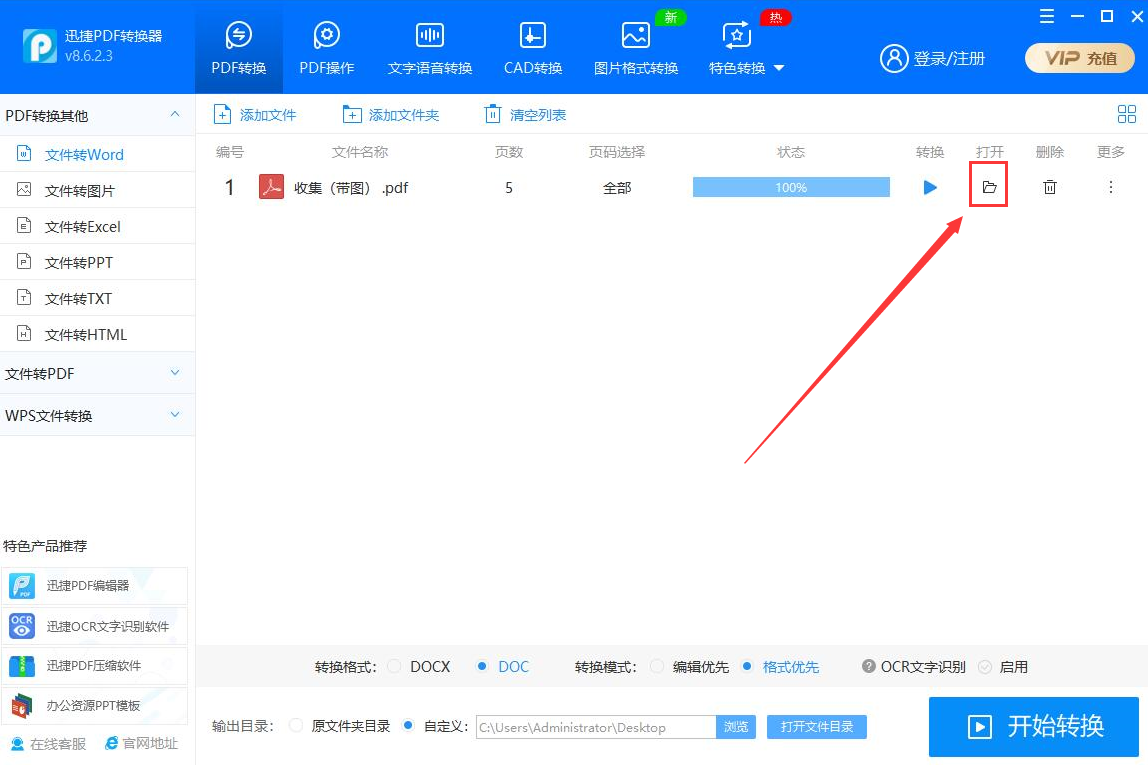
Task: Open the PDF转换 top tab
Action: pyautogui.click(x=239, y=48)
